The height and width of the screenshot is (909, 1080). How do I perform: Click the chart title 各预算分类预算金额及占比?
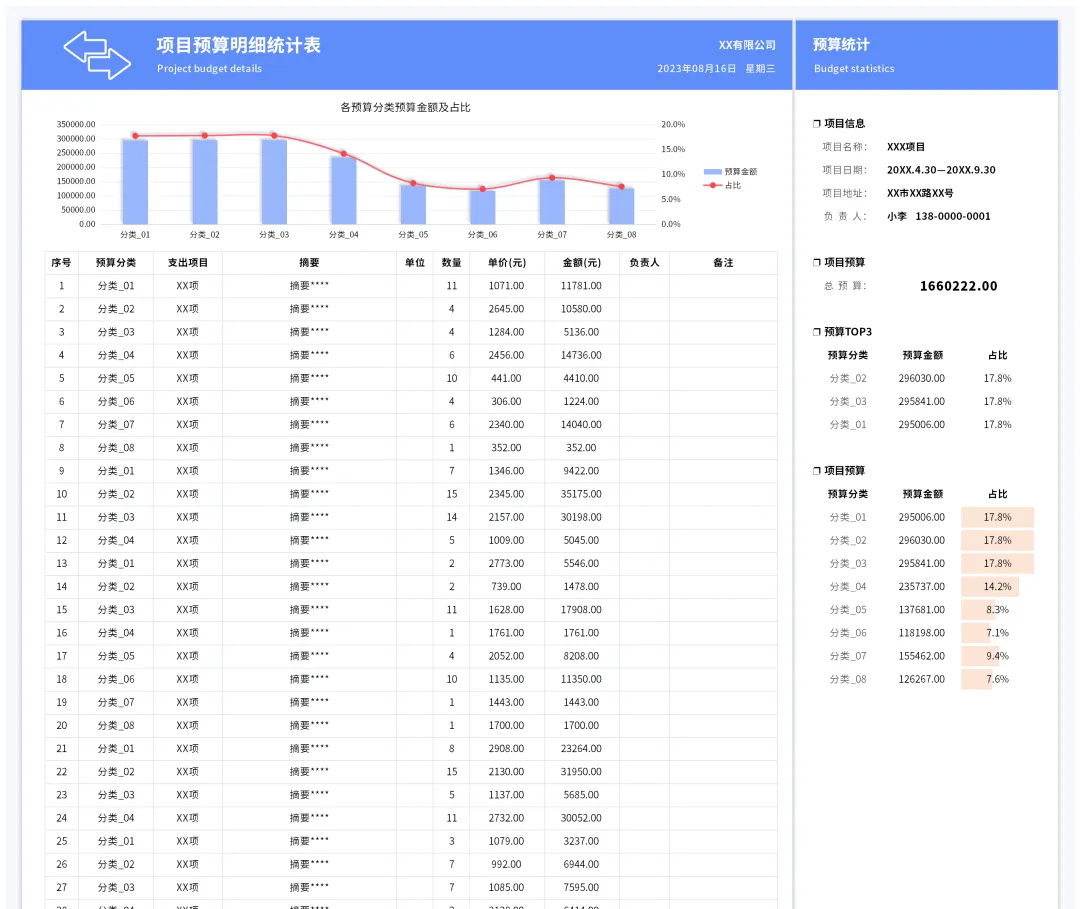tap(405, 107)
